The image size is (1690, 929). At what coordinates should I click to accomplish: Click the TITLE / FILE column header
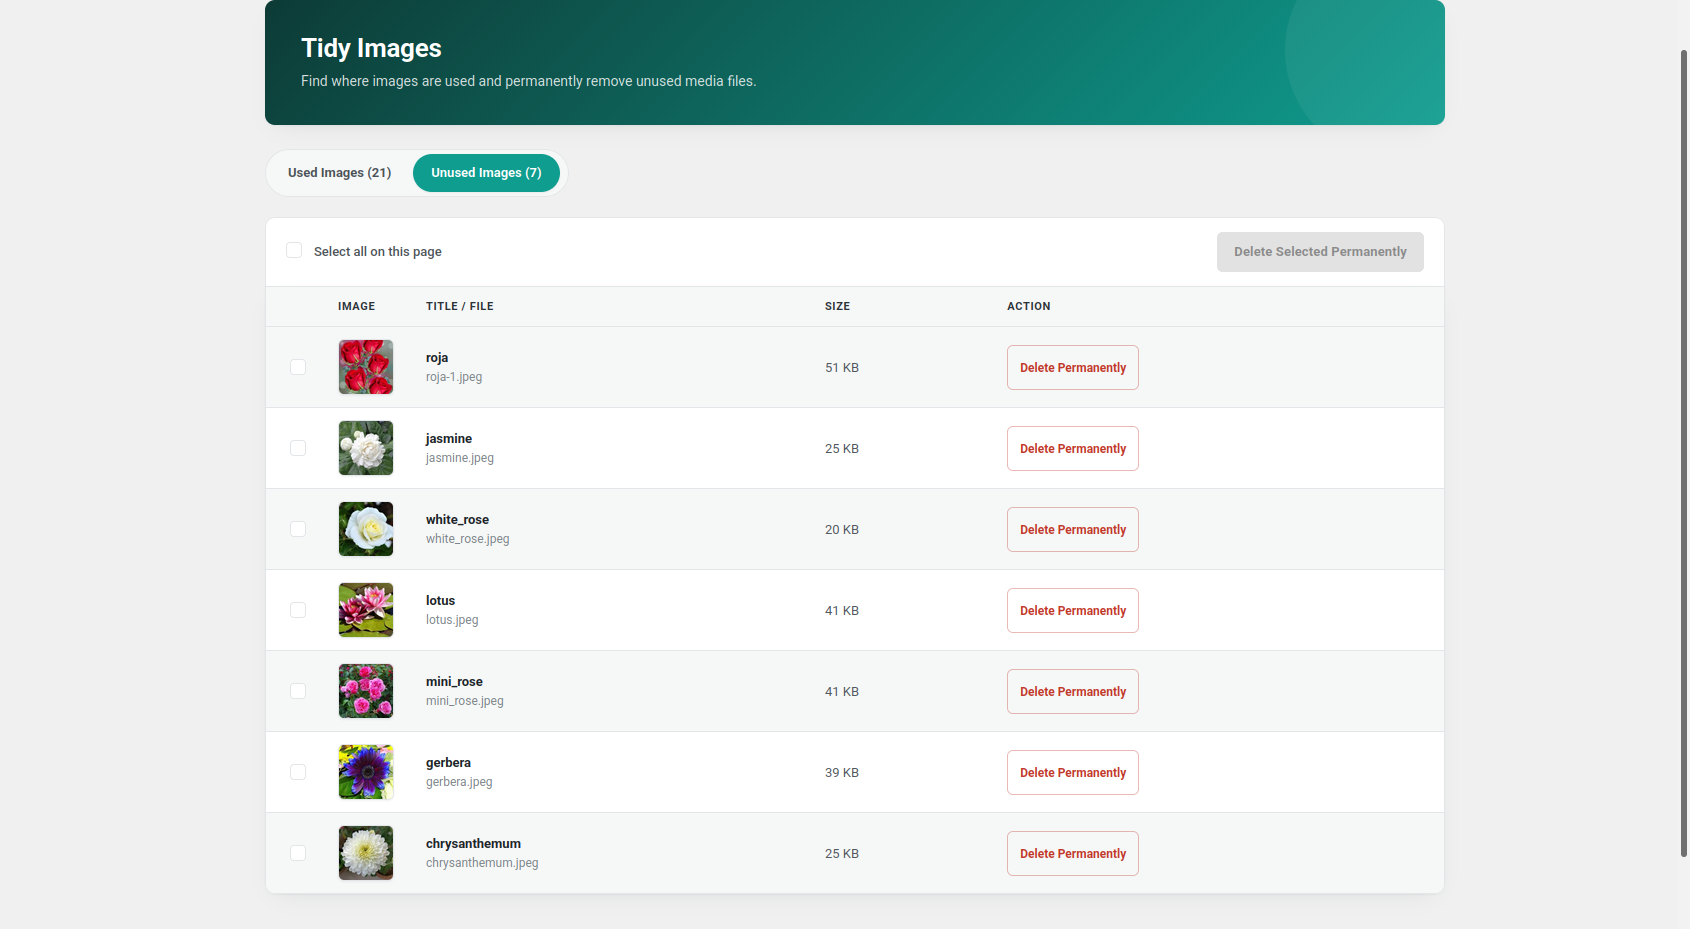460,306
